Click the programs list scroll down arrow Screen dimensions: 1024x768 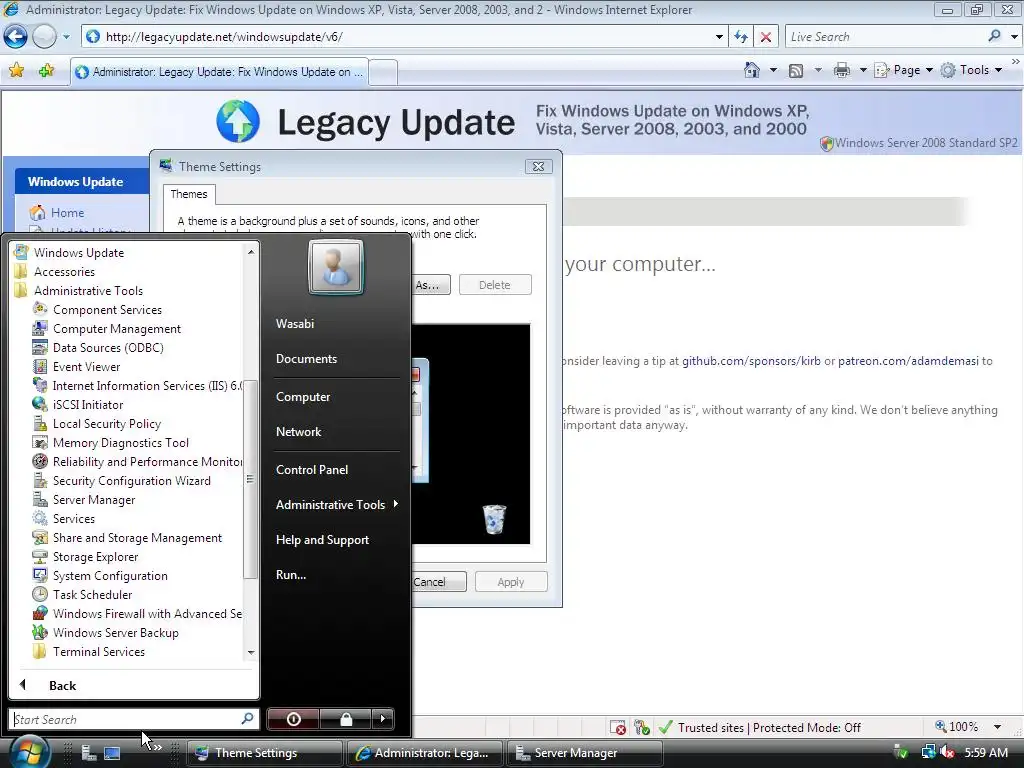(251, 652)
